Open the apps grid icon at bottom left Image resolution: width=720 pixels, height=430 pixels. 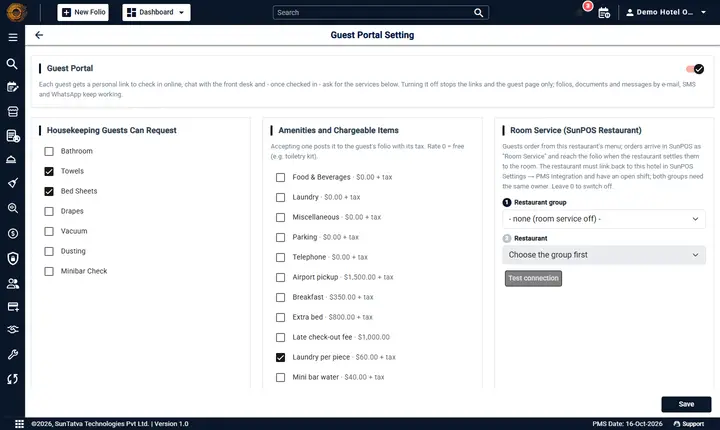point(19,424)
